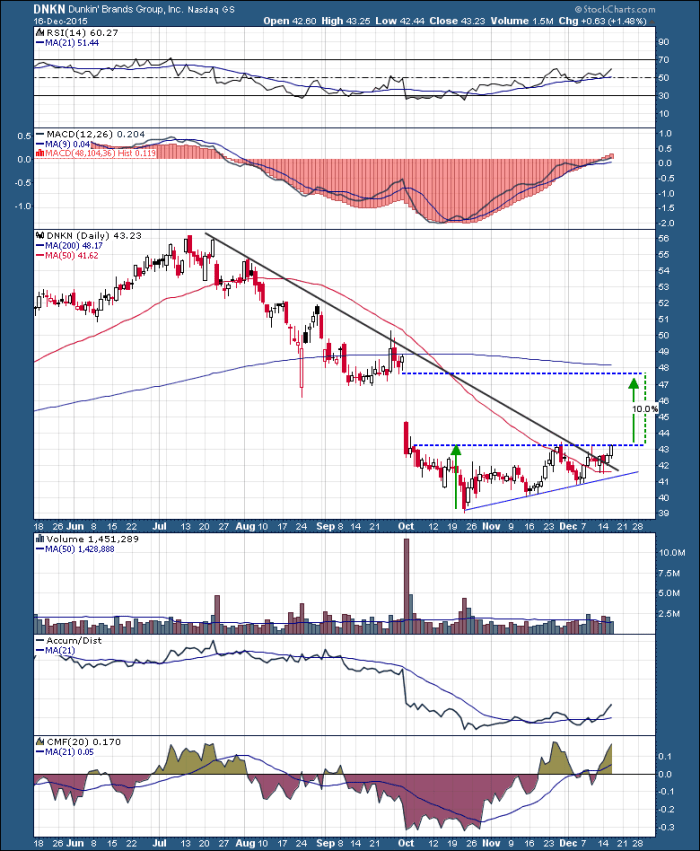Image resolution: width=700 pixels, height=851 pixels.
Task: Click the 56 label on the price axis
Action: (664, 238)
